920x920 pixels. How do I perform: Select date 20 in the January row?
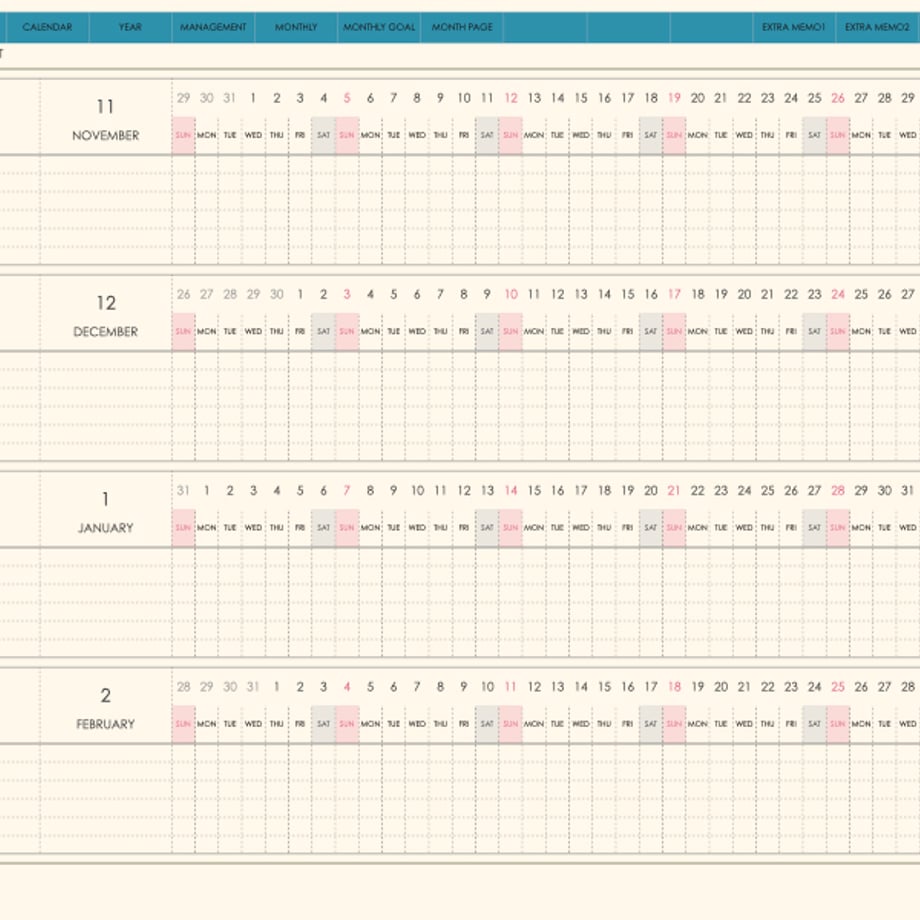coord(651,491)
